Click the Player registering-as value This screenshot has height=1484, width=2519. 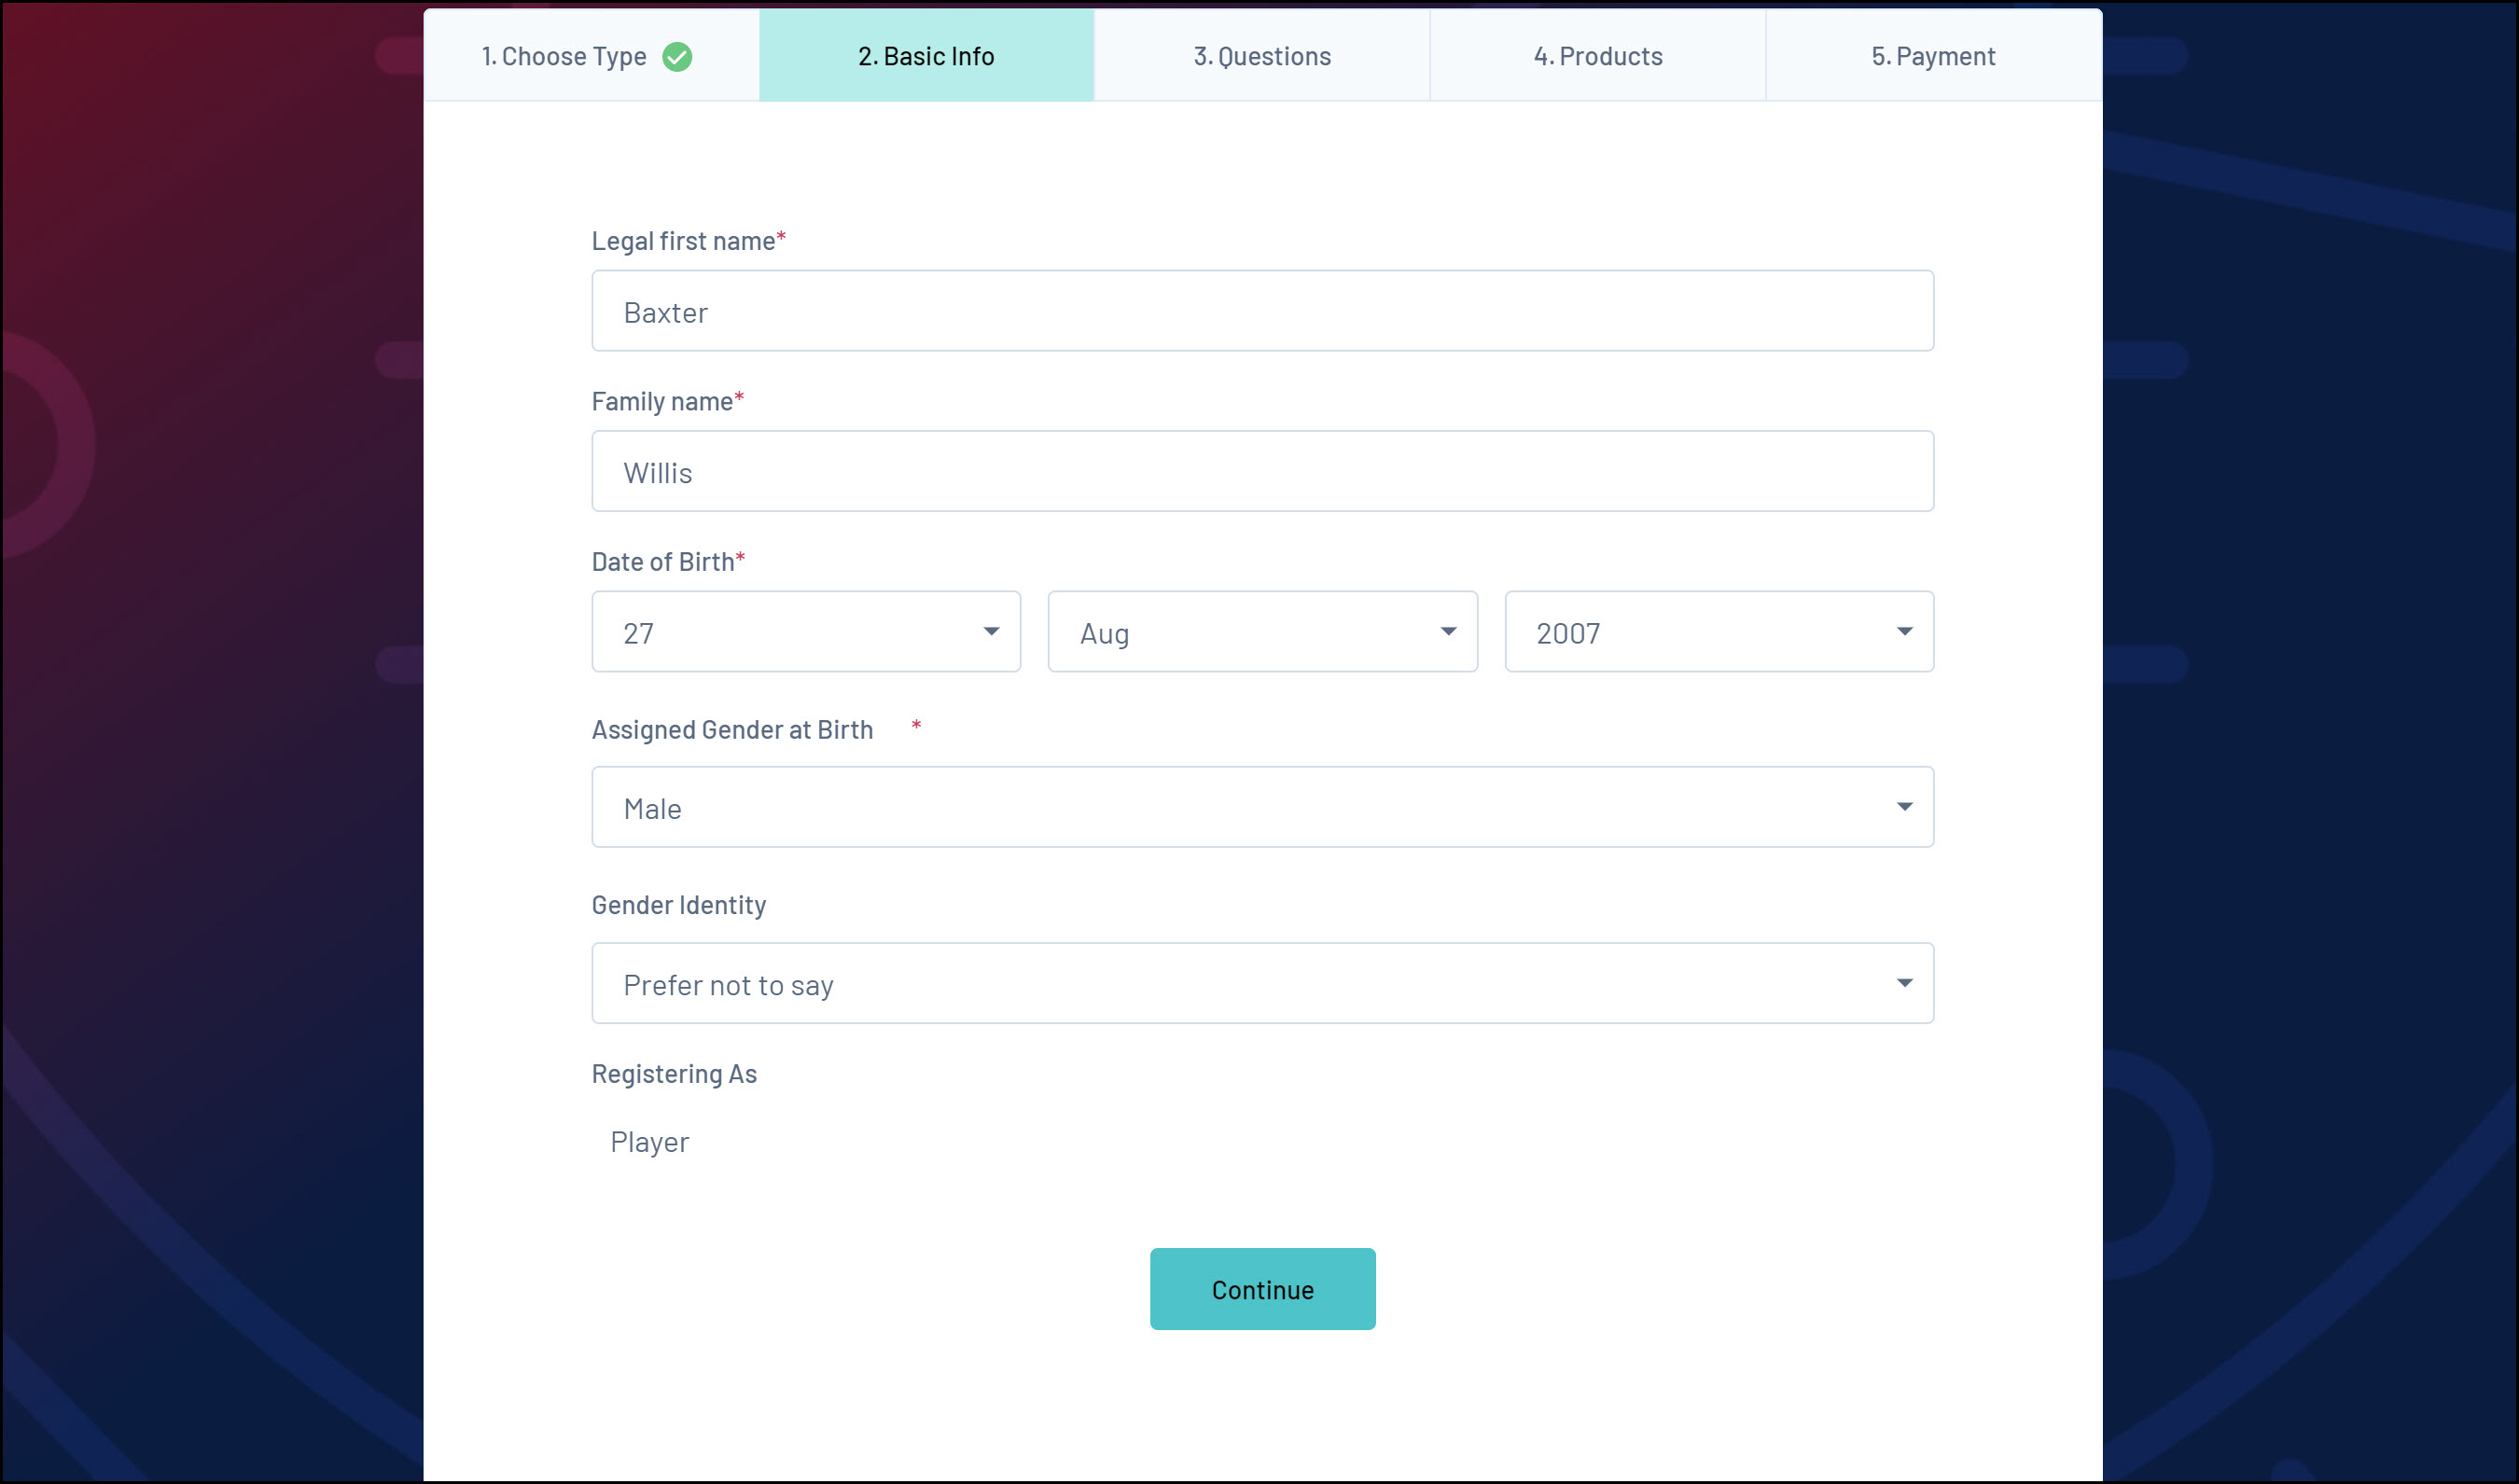[x=650, y=1142]
